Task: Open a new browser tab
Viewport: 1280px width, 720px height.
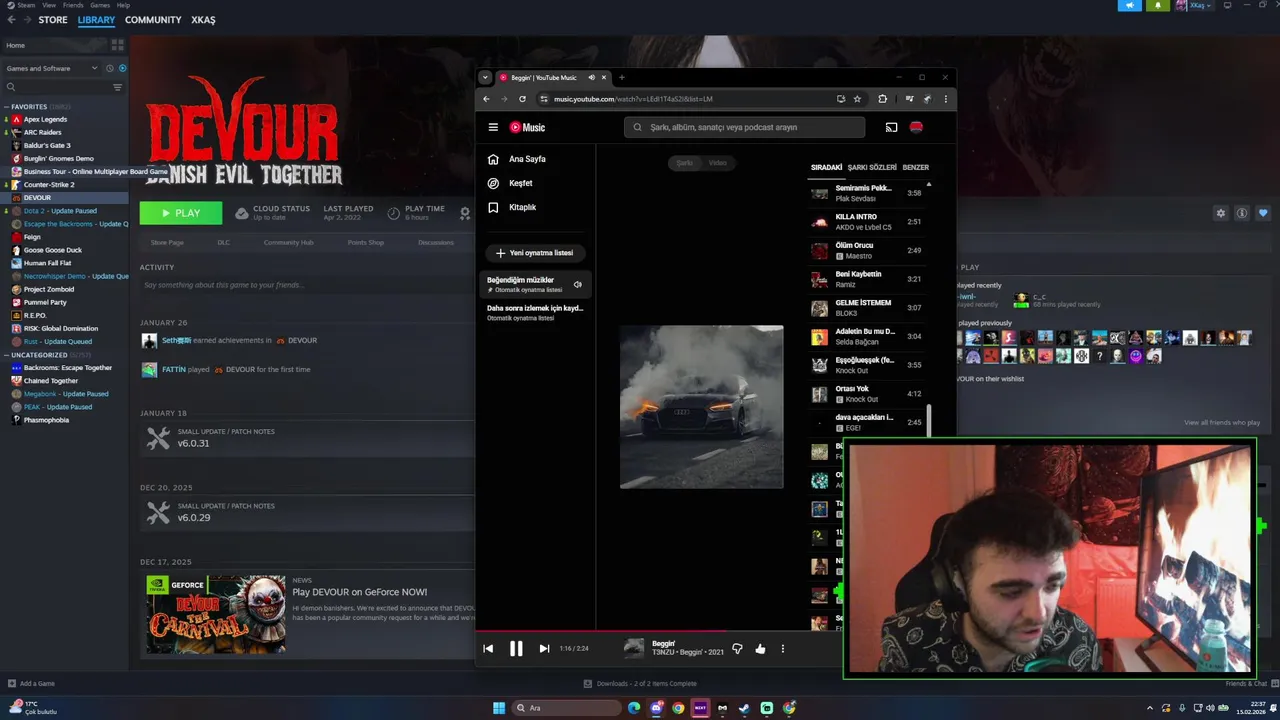Action: pos(621,77)
